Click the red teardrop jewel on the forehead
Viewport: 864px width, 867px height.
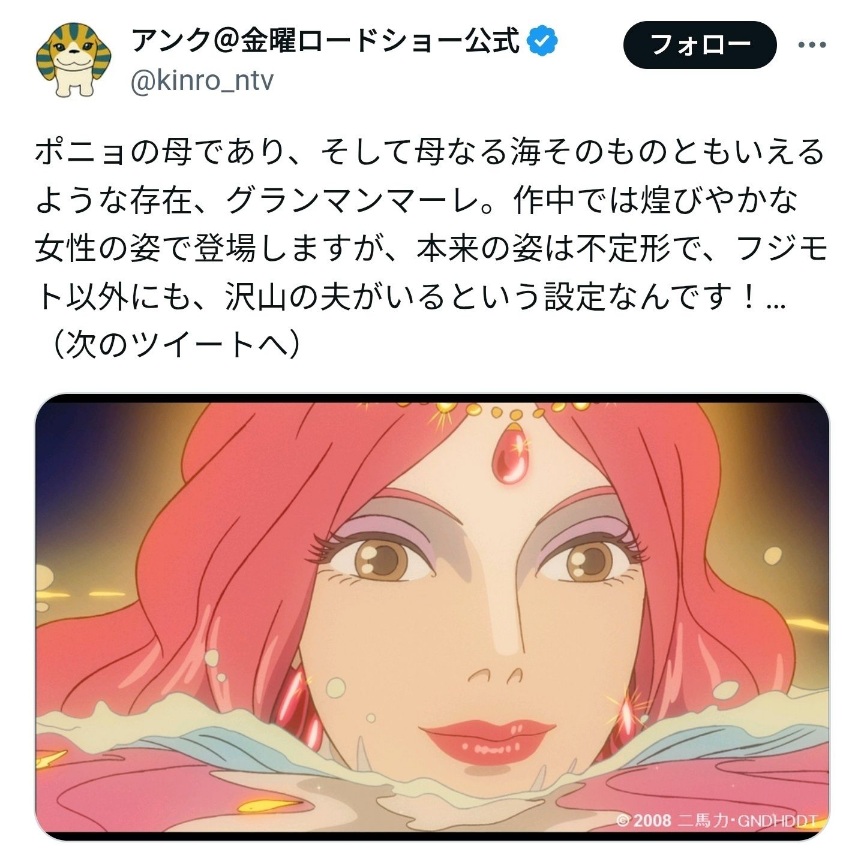coord(509,455)
